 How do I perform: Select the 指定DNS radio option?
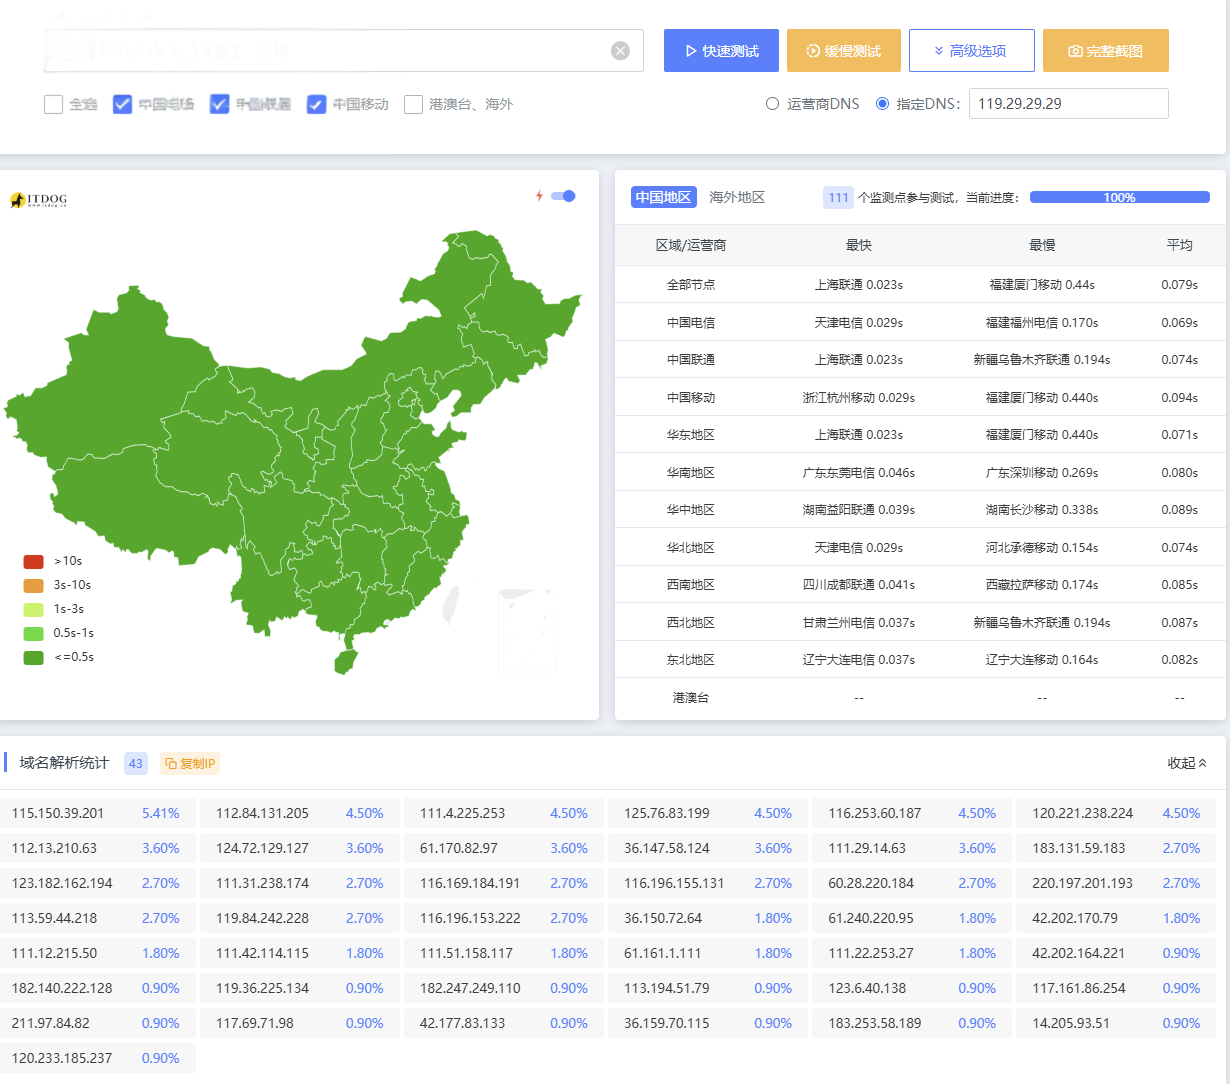pyautogui.click(x=882, y=104)
